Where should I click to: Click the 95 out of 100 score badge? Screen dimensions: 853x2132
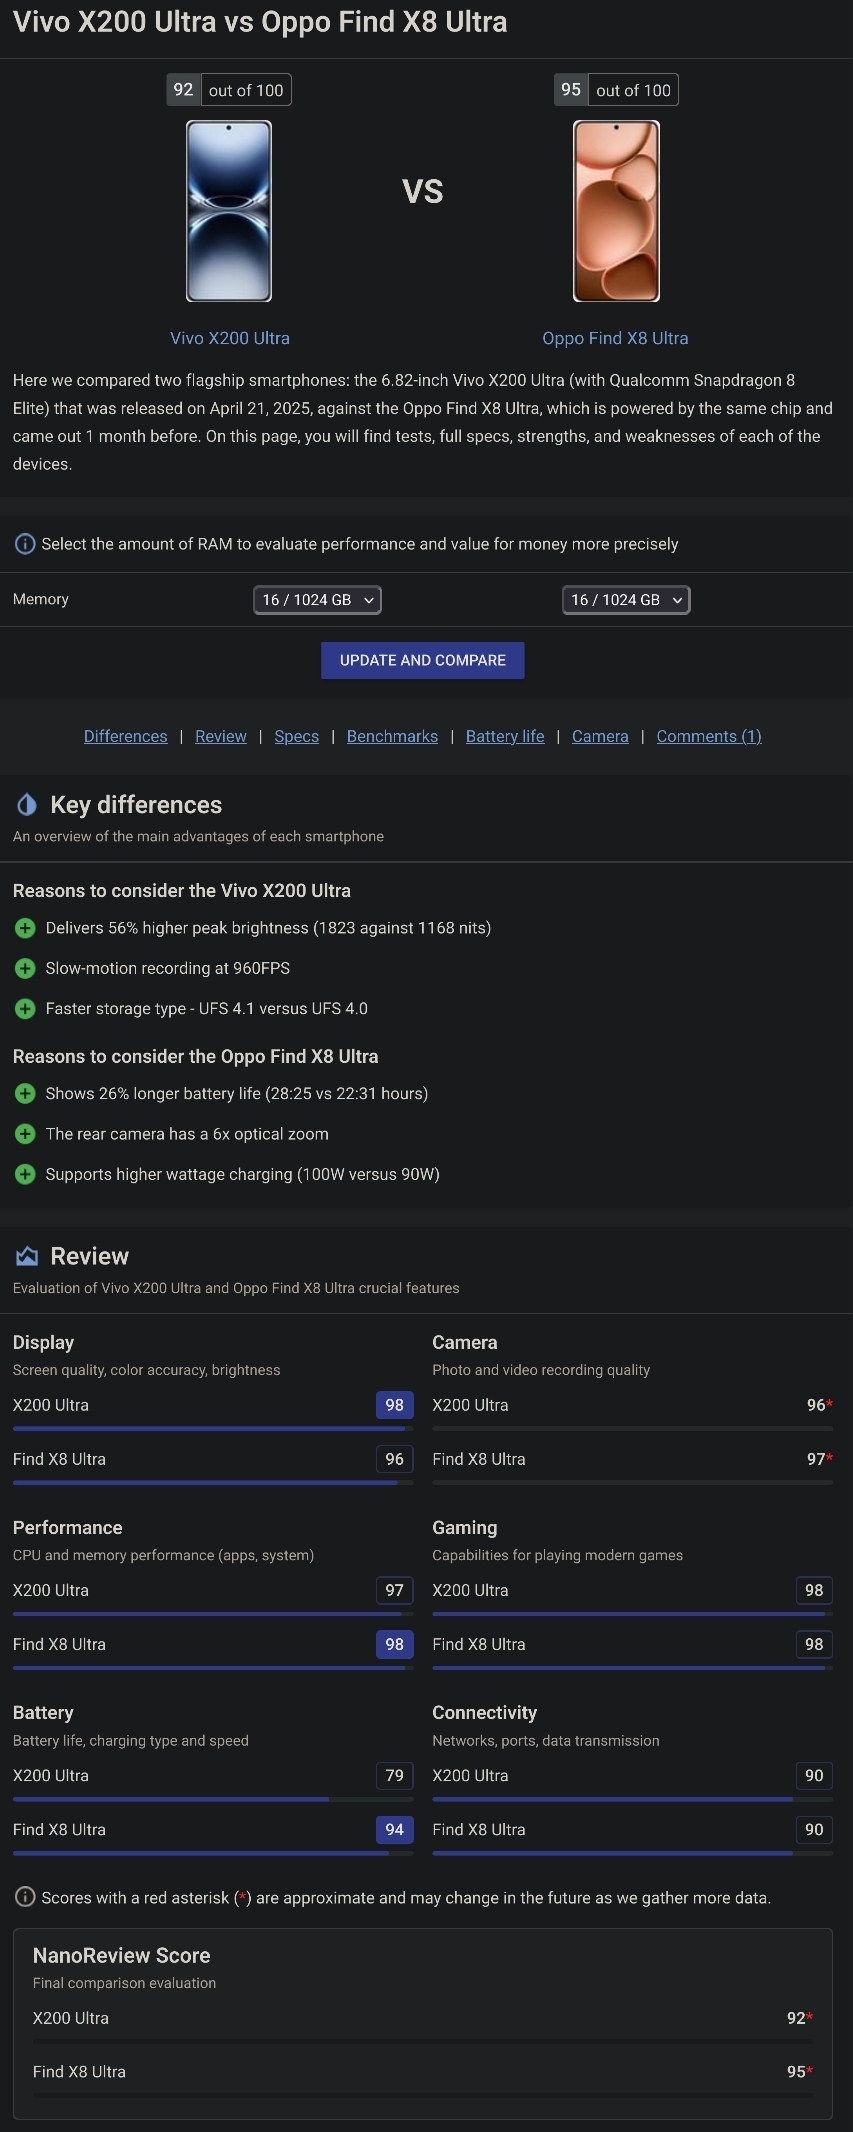point(616,90)
